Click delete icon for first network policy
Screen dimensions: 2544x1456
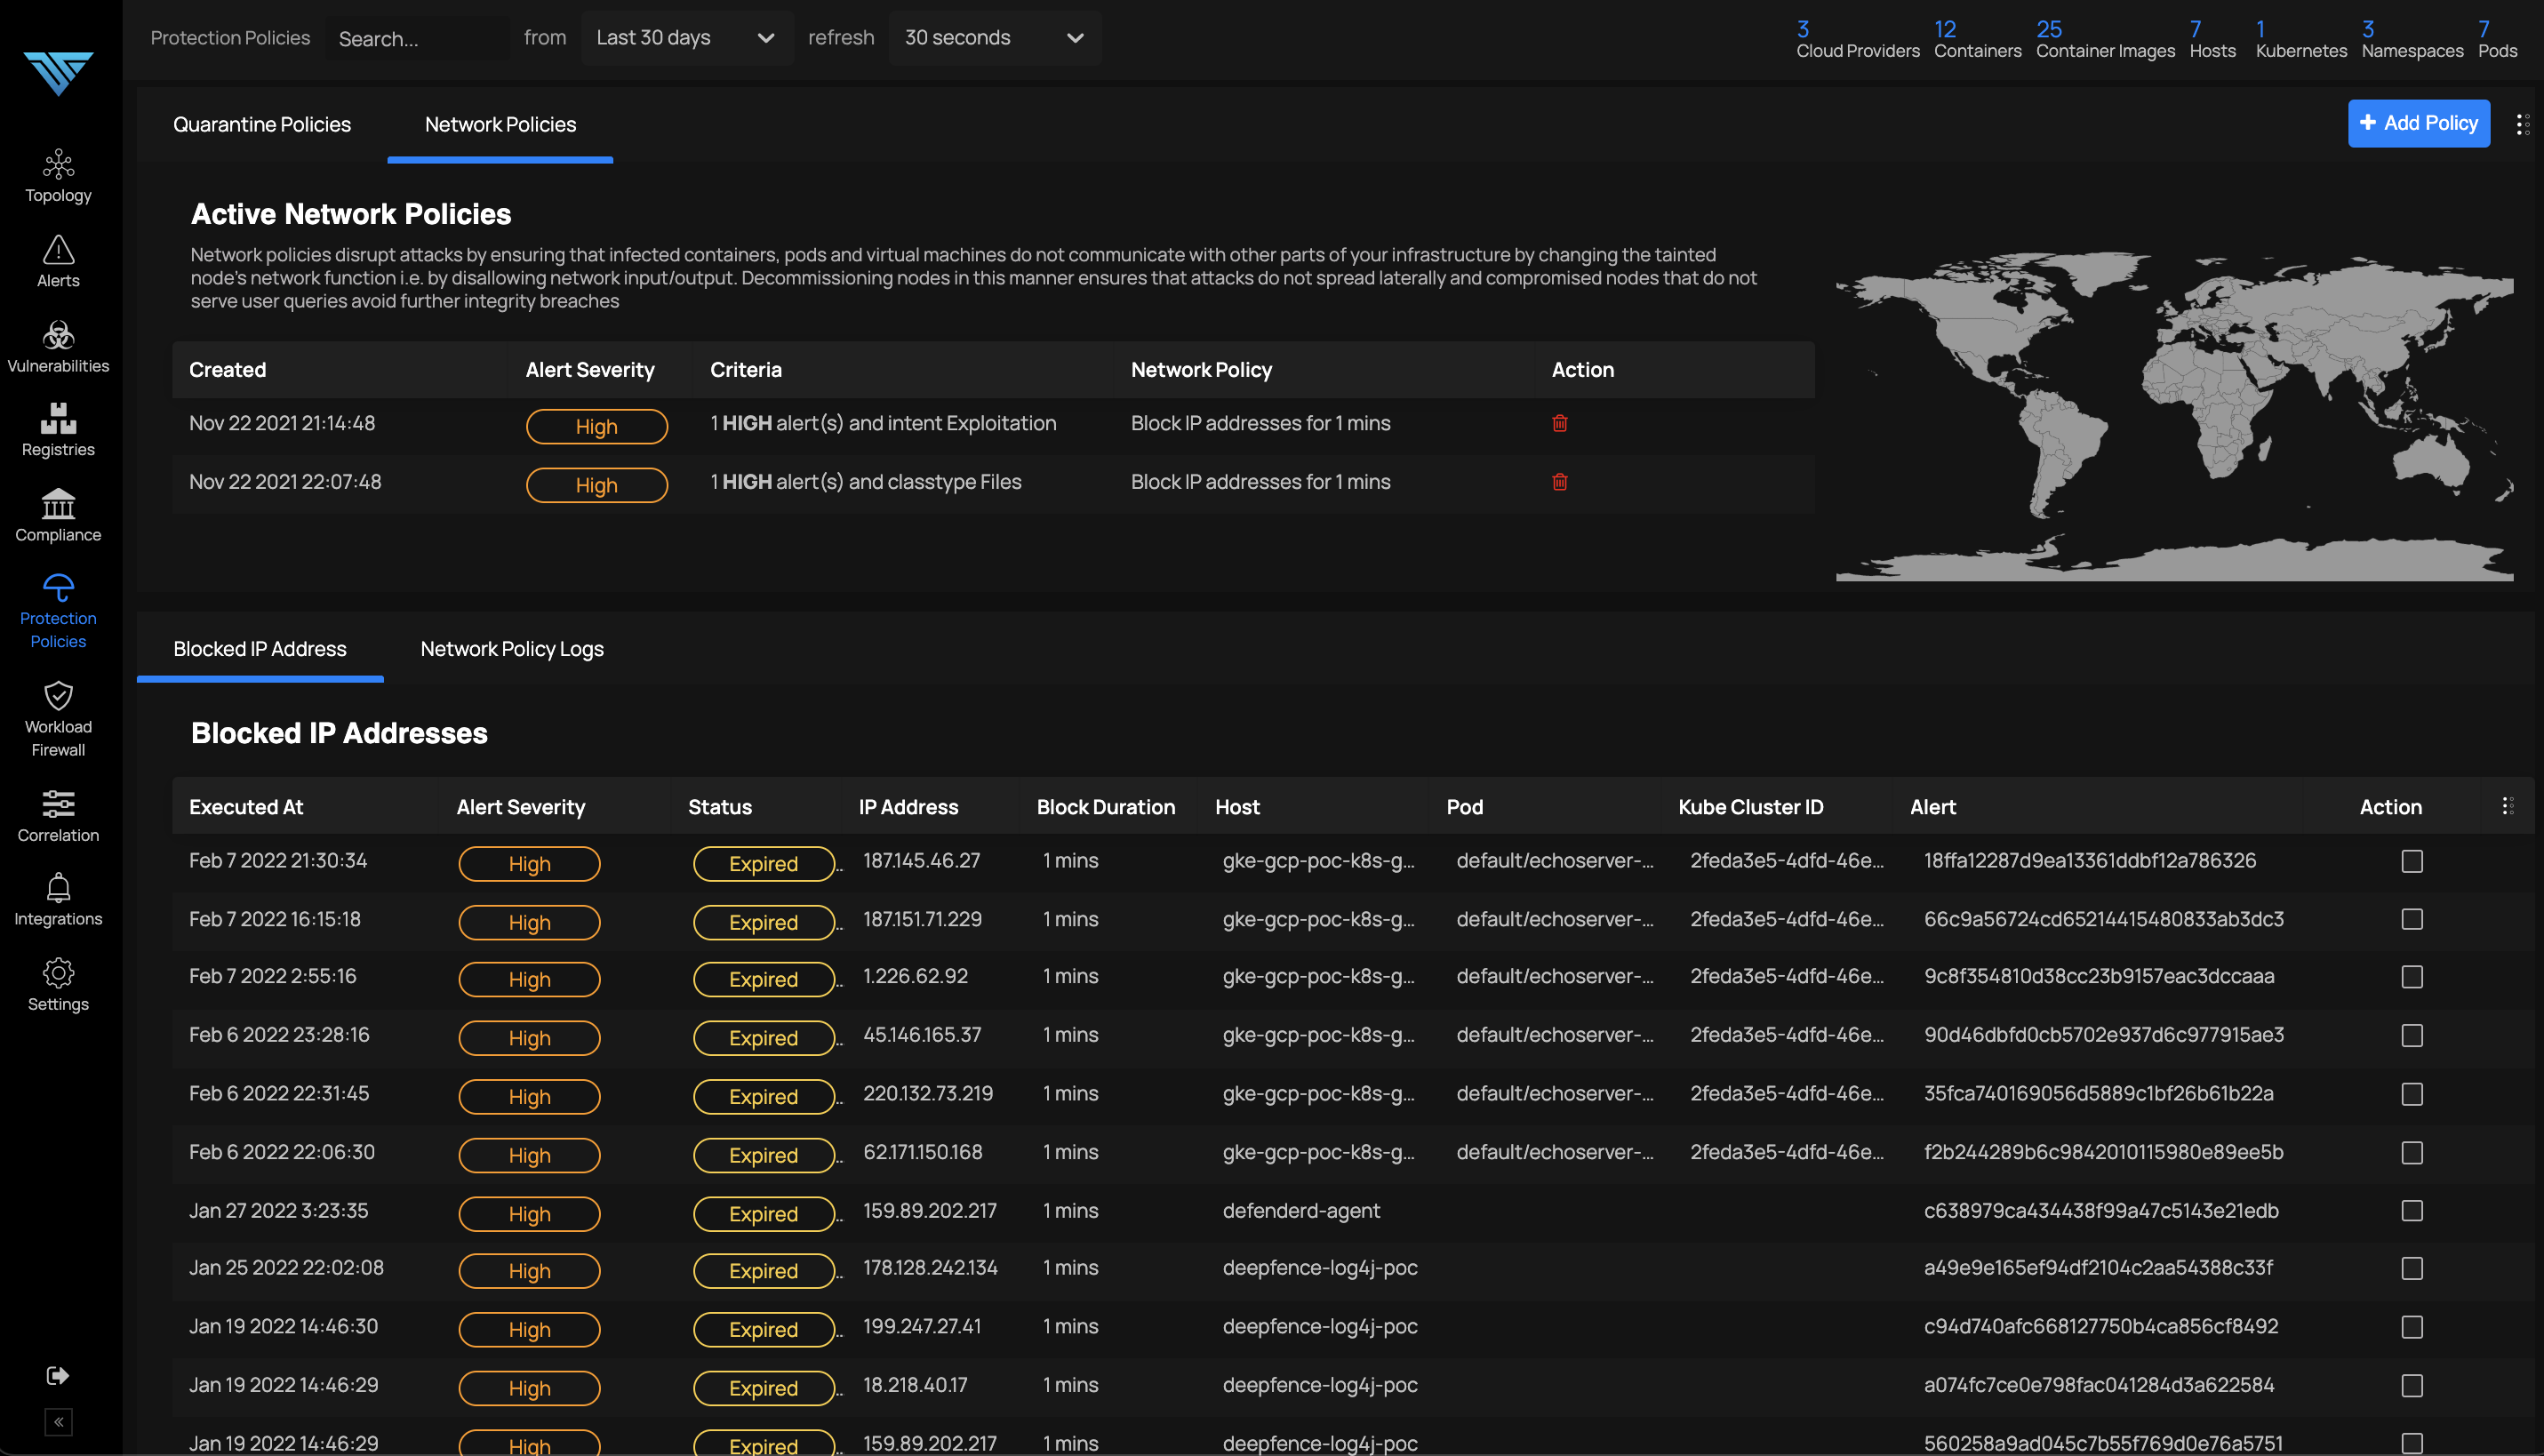[1560, 425]
